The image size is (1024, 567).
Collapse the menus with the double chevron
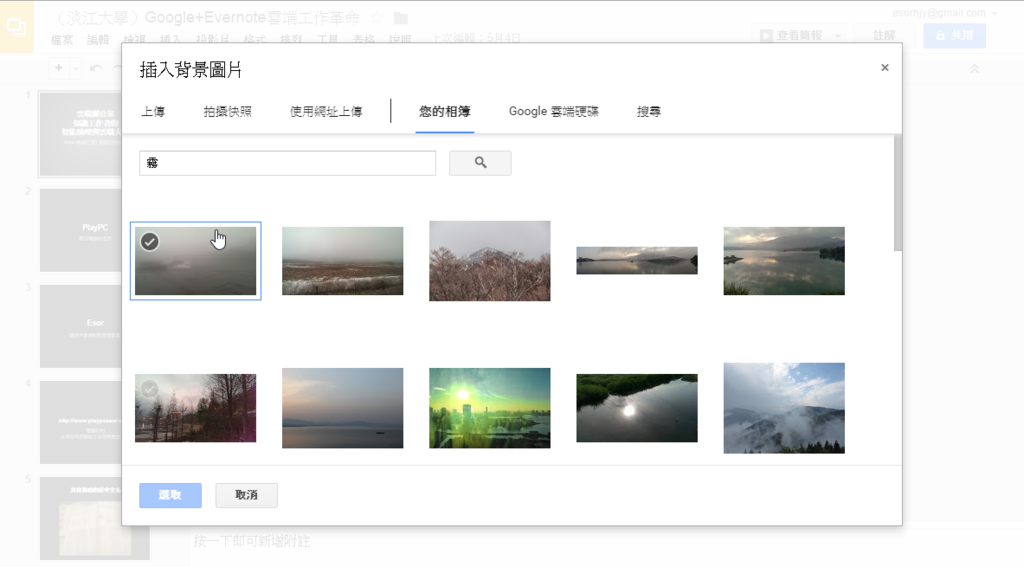click(x=974, y=69)
